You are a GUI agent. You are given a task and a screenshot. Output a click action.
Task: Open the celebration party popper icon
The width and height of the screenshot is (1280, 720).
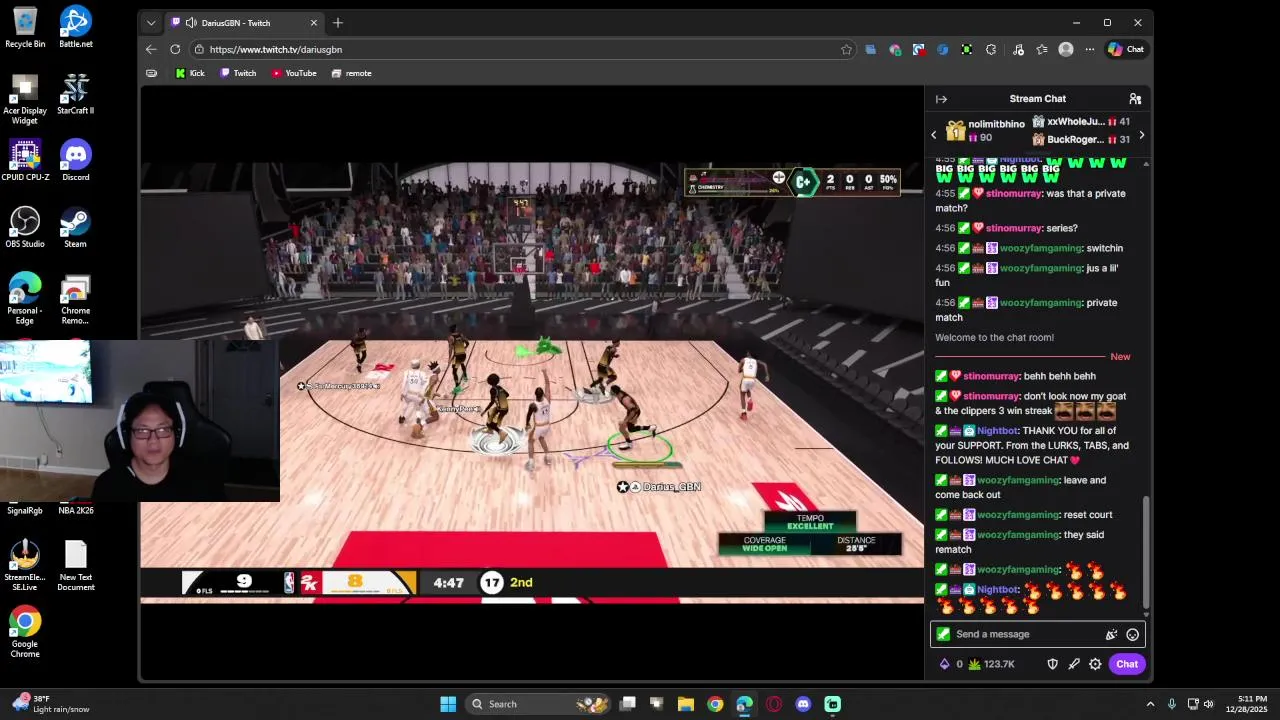coord(1111,634)
